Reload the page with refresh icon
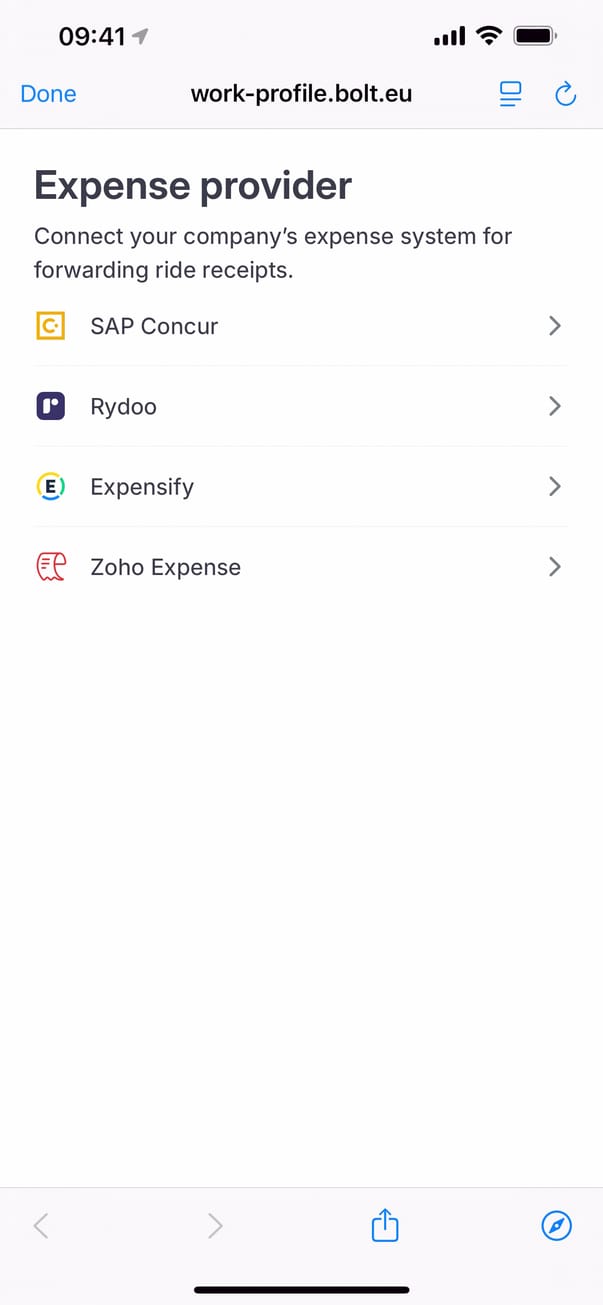Viewport: 603px width, 1305px height. [565, 94]
